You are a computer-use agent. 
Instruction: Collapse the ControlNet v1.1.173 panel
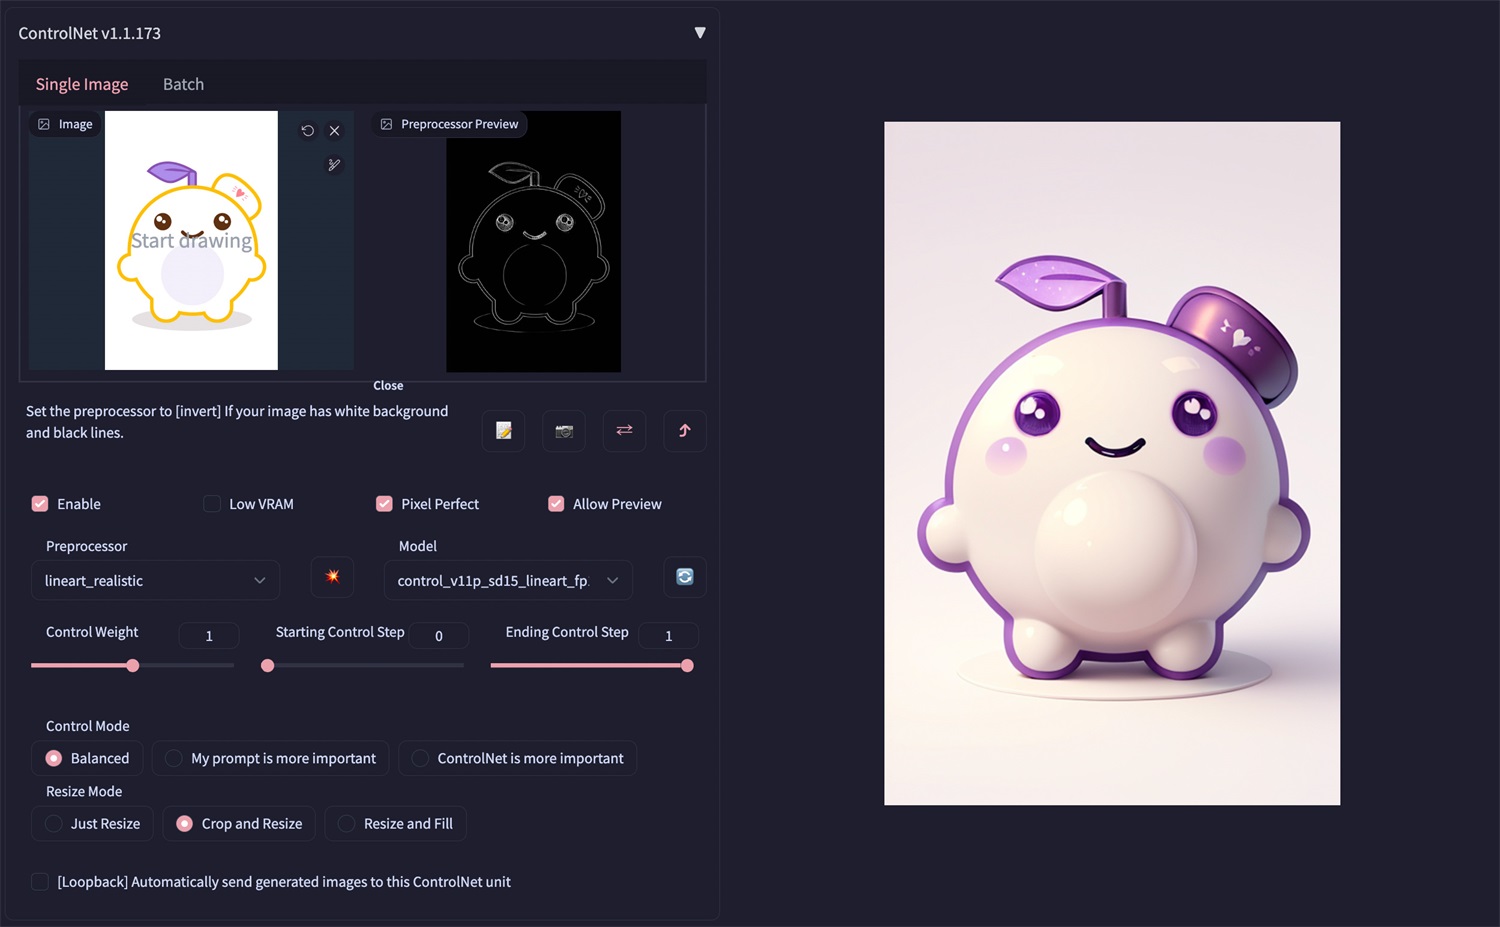[x=700, y=33]
